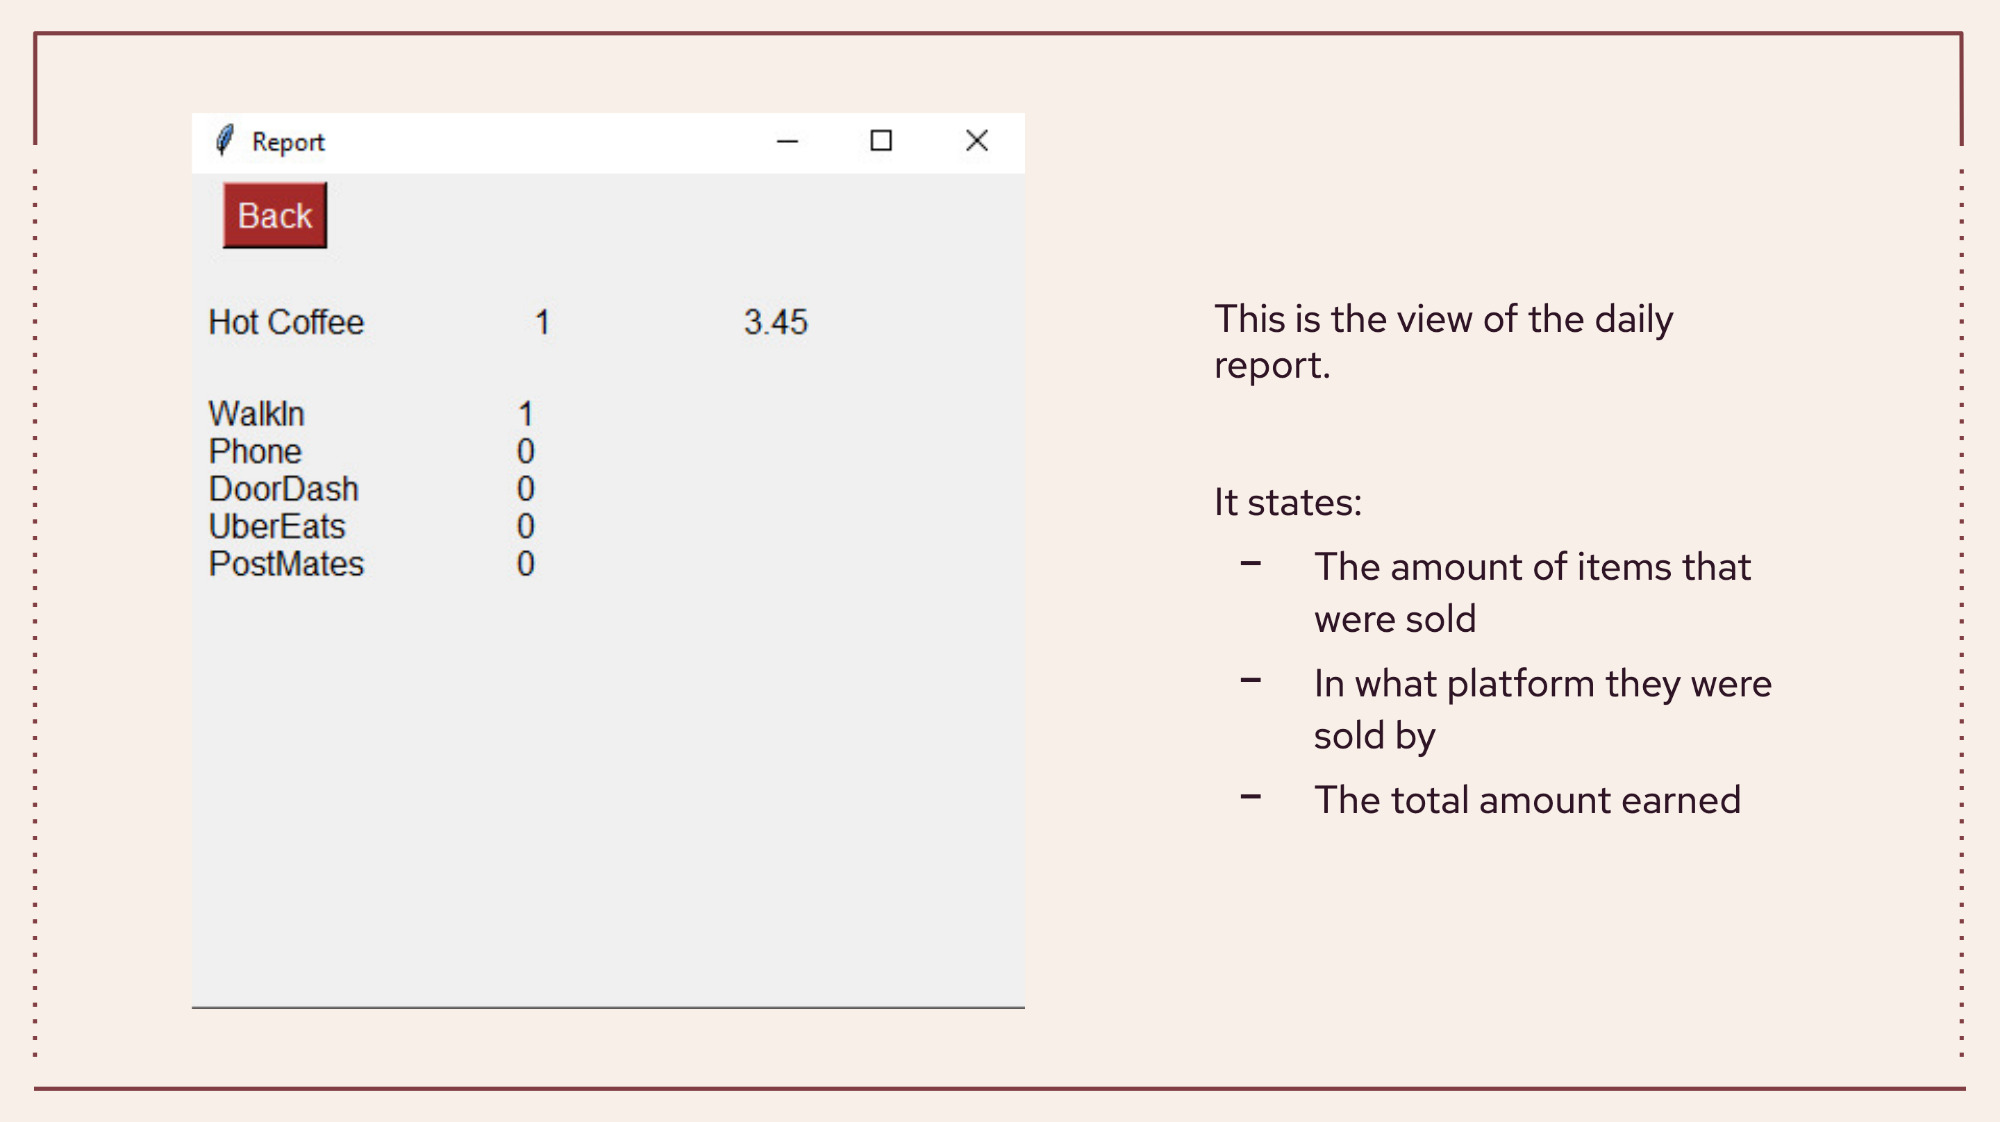Click the WalkIn quantity value 1
2000x1122 pixels.
click(x=526, y=412)
